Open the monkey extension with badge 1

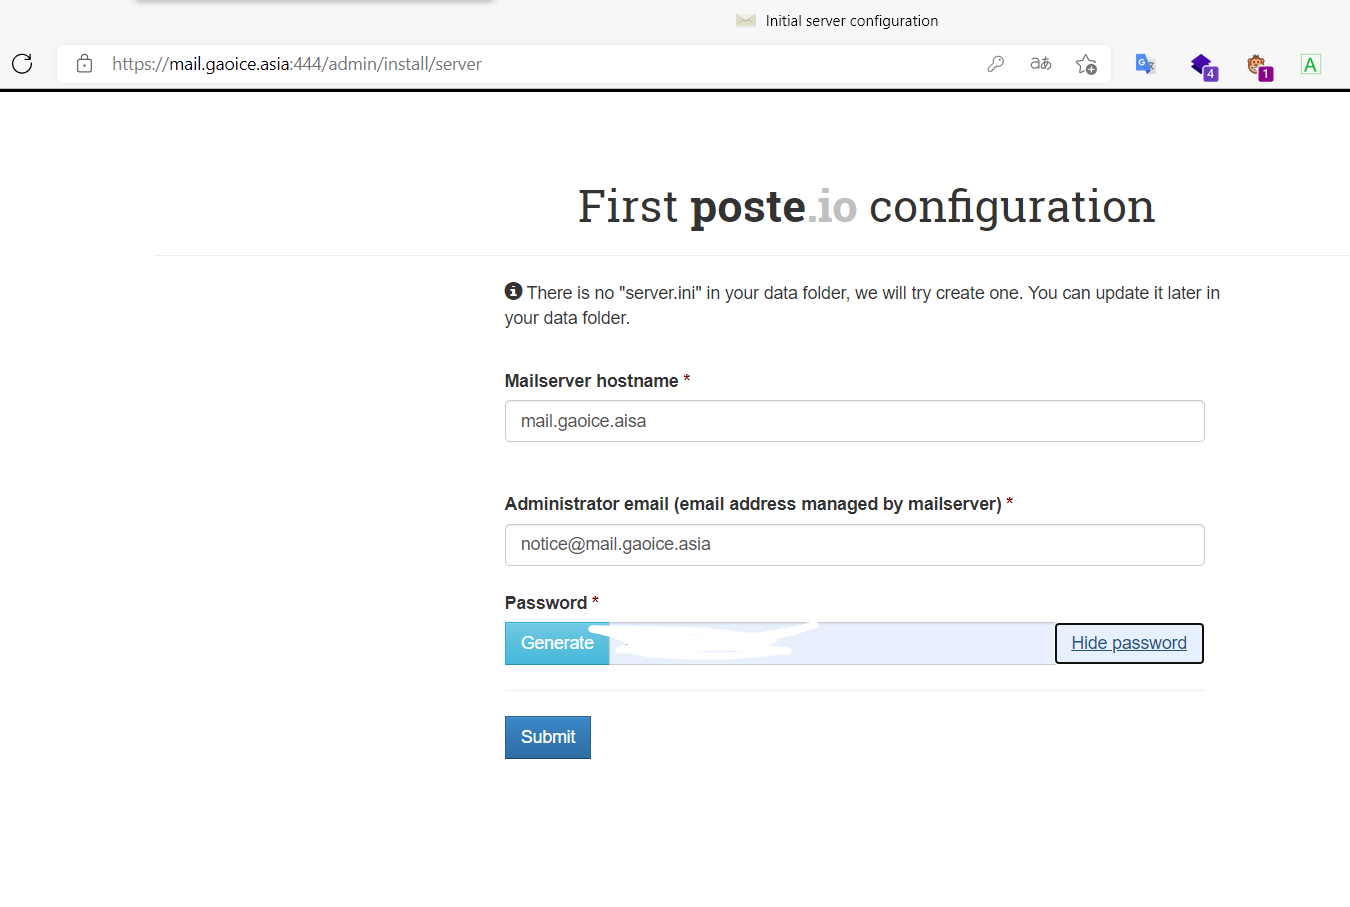(1259, 66)
